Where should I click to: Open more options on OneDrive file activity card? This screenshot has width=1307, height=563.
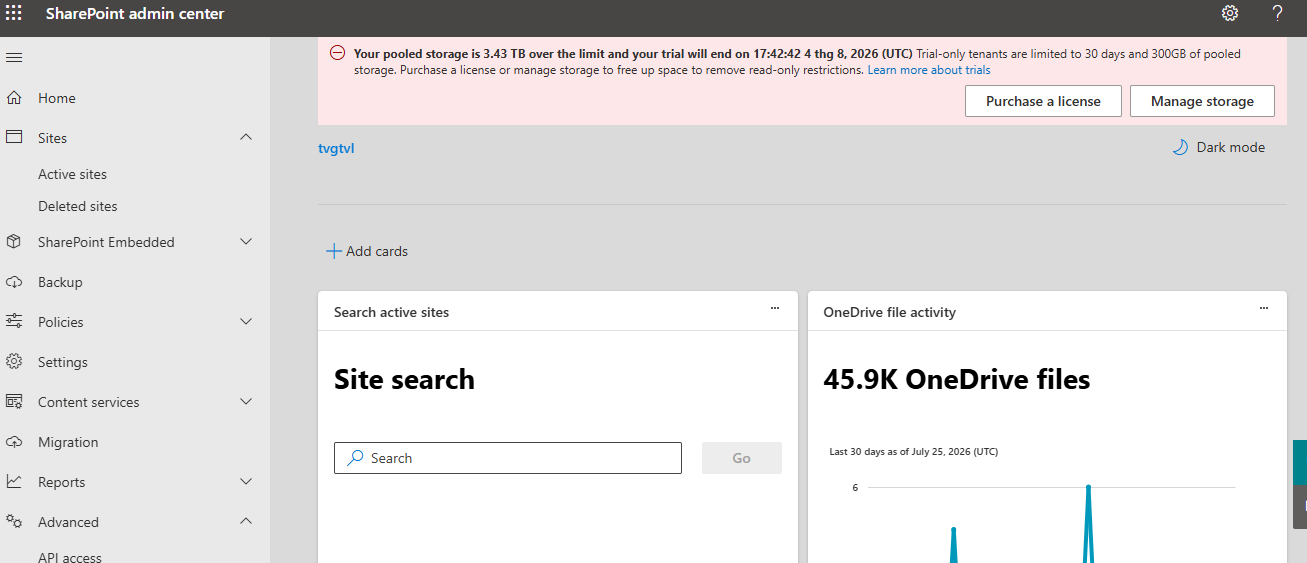point(1264,308)
